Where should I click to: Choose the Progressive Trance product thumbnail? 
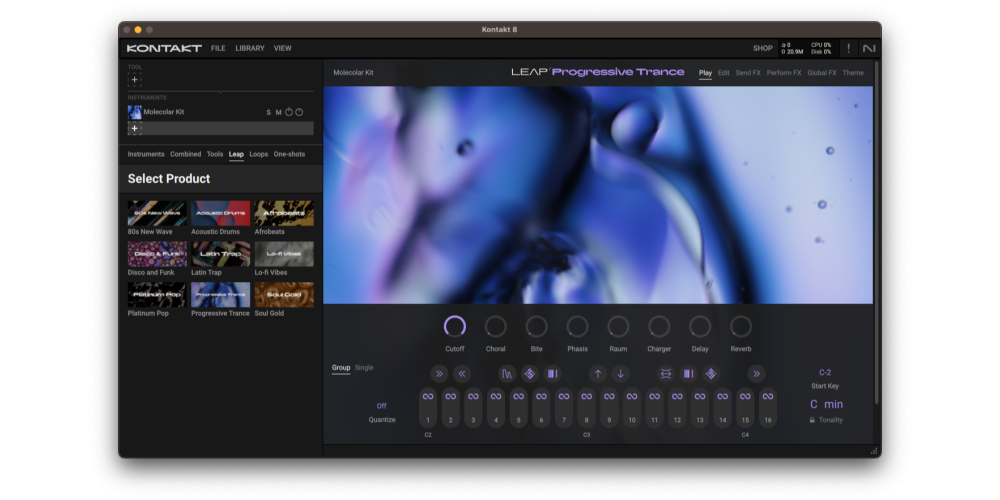(x=221, y=295)
